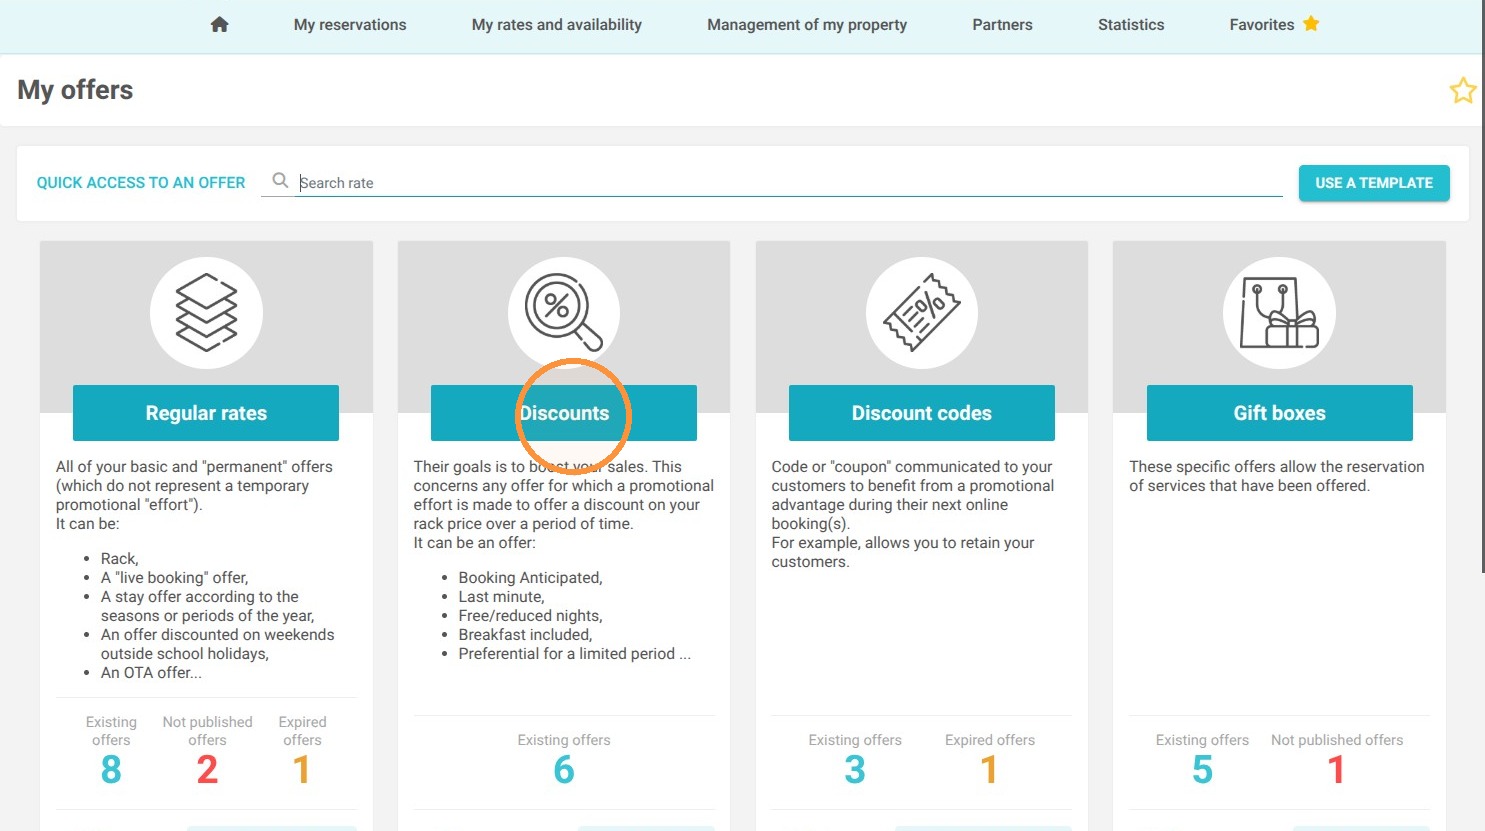The width and height of the screenshot is (1485, 831).
Task: Click the Gift boxes bag icon
Action: coord(1279,313)
